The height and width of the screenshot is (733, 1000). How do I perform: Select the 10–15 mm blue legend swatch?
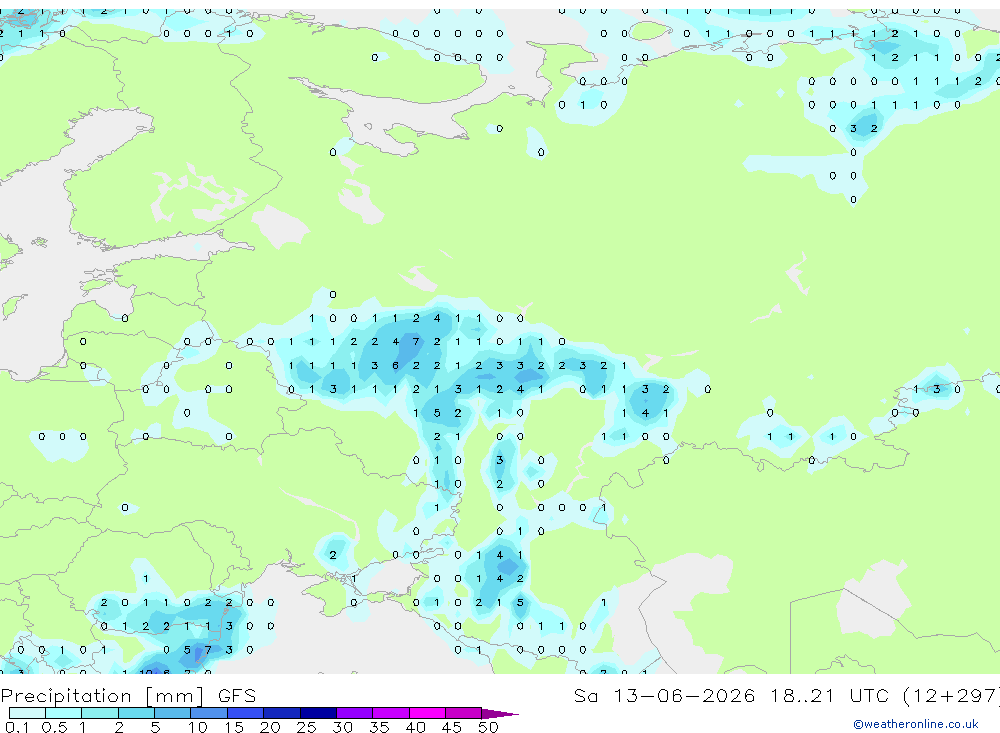click(209, 713)
